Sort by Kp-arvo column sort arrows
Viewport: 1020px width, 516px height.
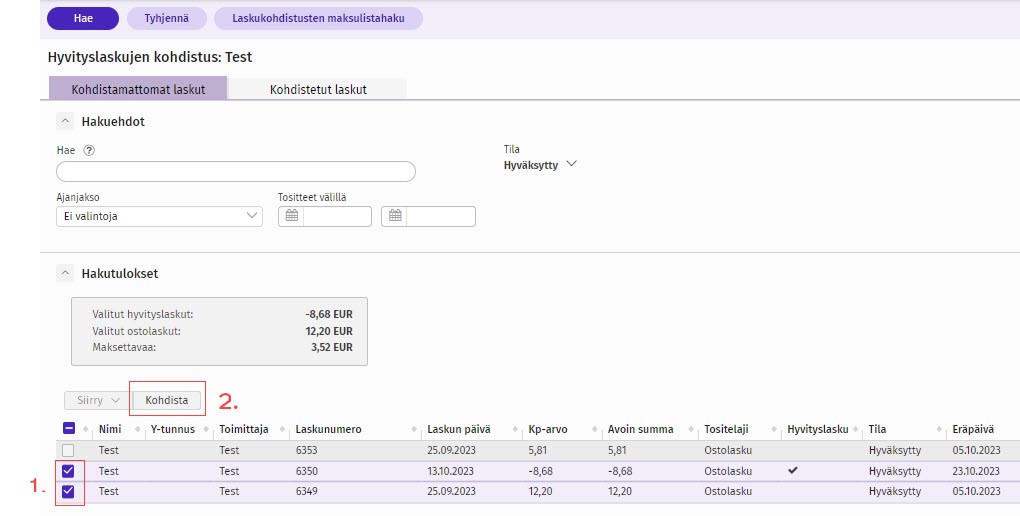[595, 429]
